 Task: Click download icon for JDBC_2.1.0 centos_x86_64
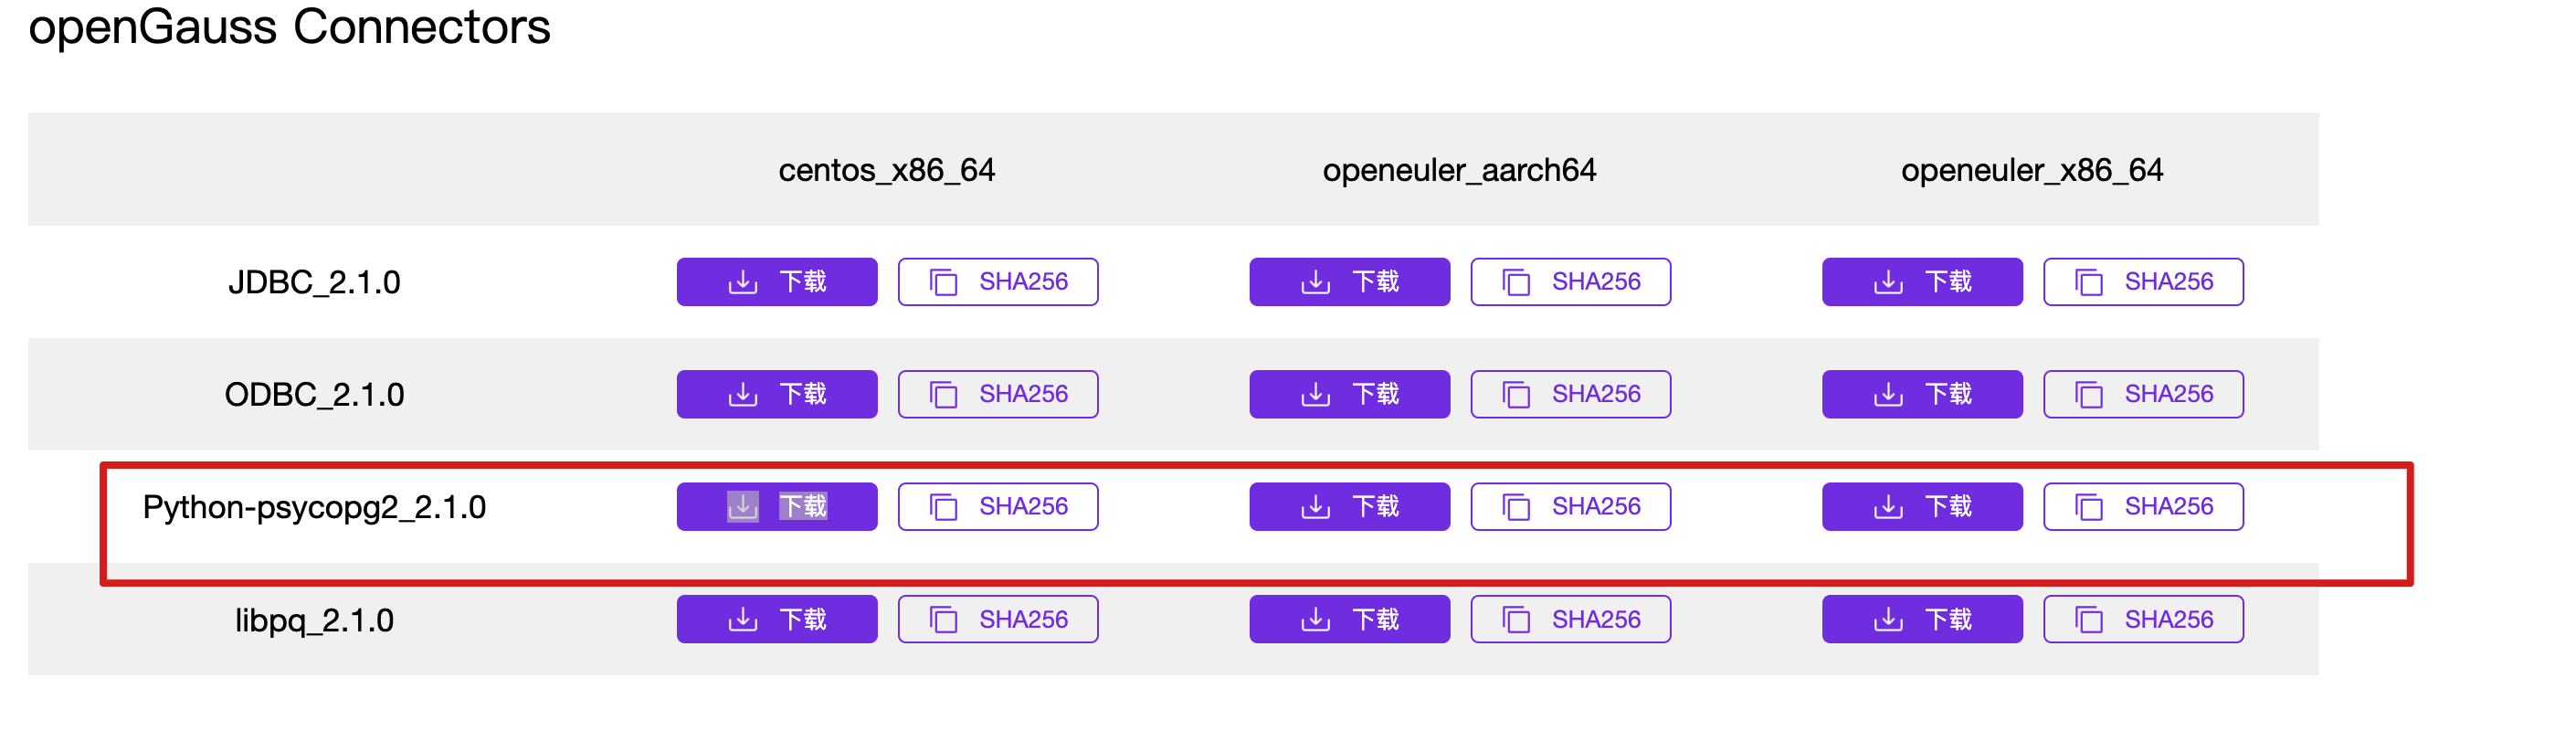742,282
